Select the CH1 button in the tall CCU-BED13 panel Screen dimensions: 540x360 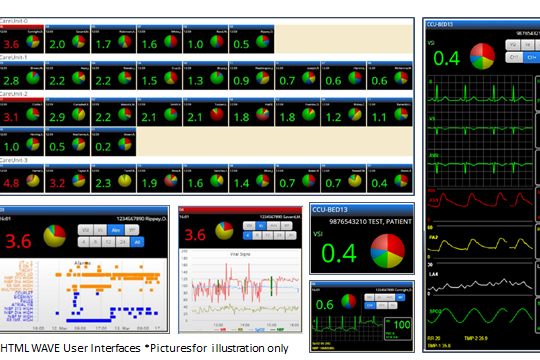514,57
